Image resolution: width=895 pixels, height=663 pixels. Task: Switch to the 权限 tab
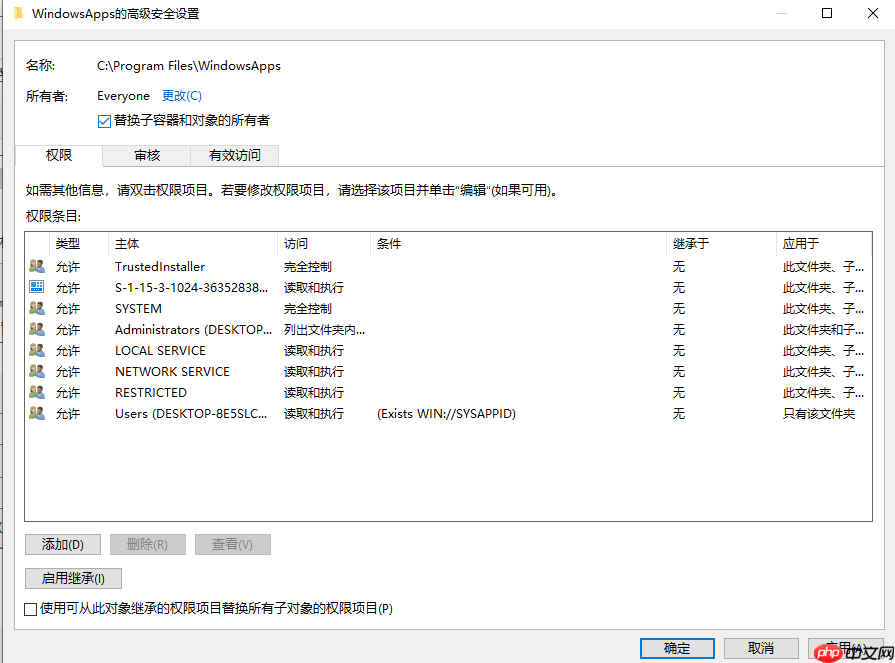pyautogui.click(x=59, y=155)
